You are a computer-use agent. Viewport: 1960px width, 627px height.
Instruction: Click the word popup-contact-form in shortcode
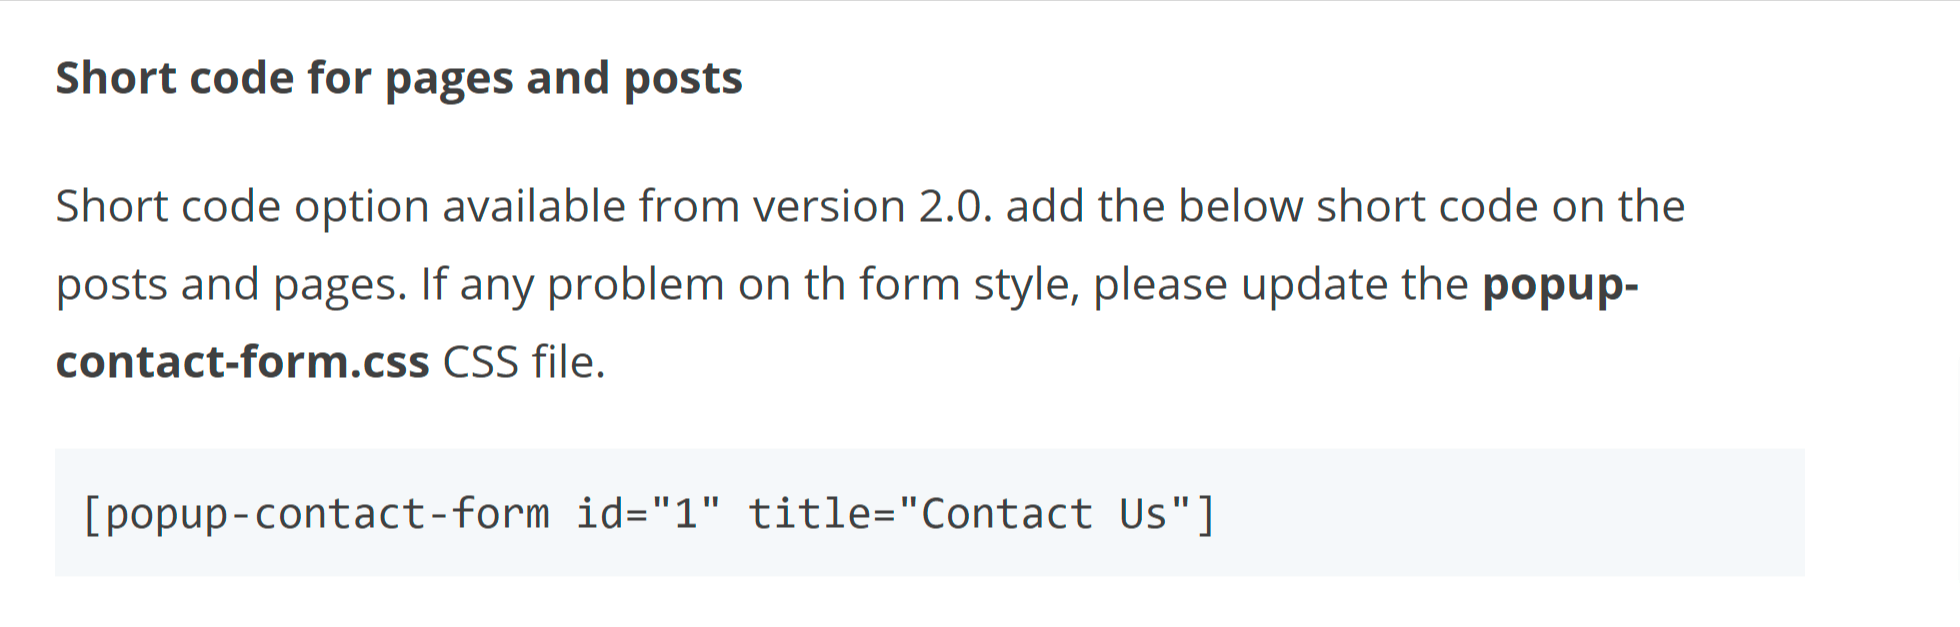327,514
